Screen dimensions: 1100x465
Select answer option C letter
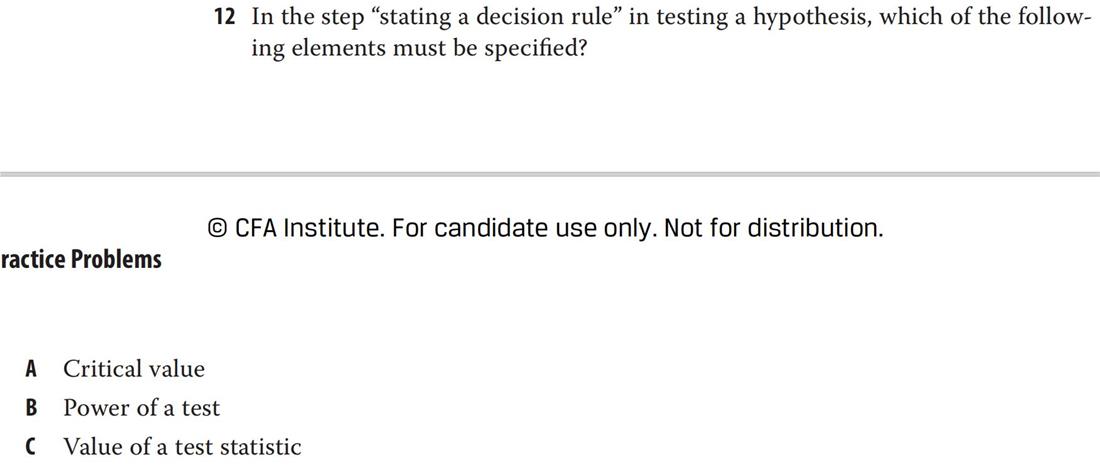(31, 447)
